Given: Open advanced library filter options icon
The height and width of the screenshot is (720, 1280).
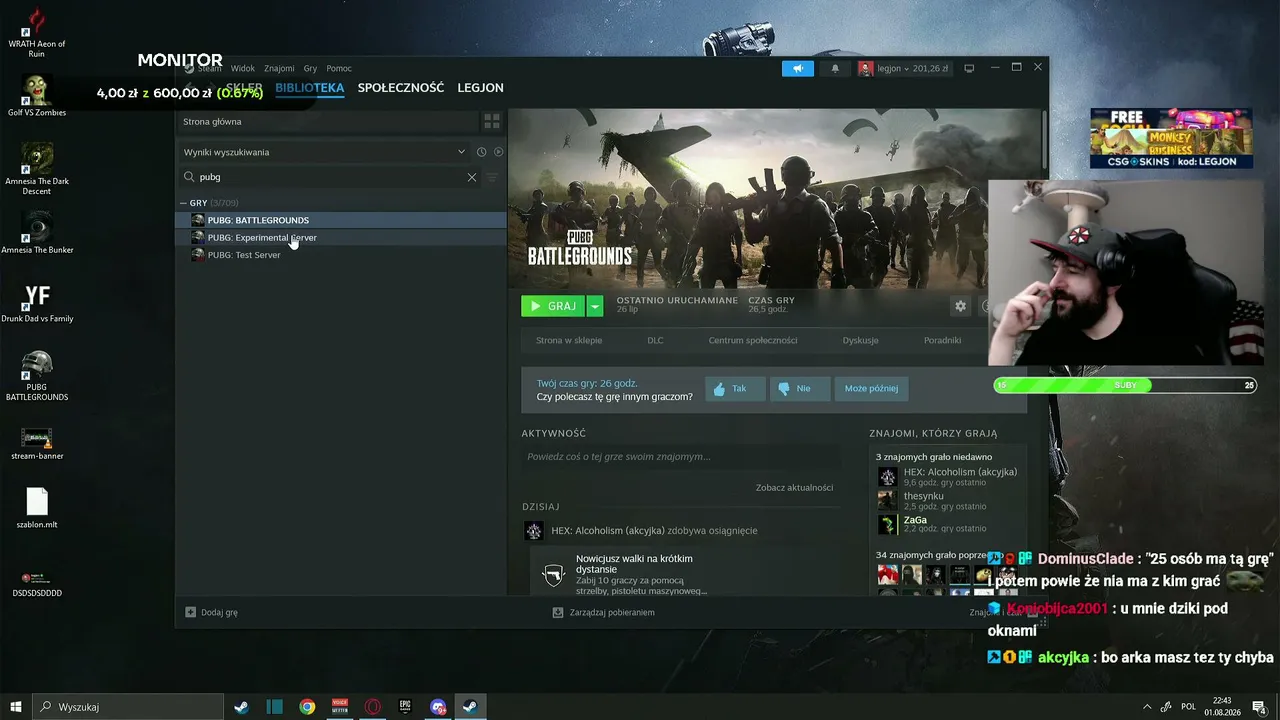Looking at the screenshot, I should coord(492,177).
